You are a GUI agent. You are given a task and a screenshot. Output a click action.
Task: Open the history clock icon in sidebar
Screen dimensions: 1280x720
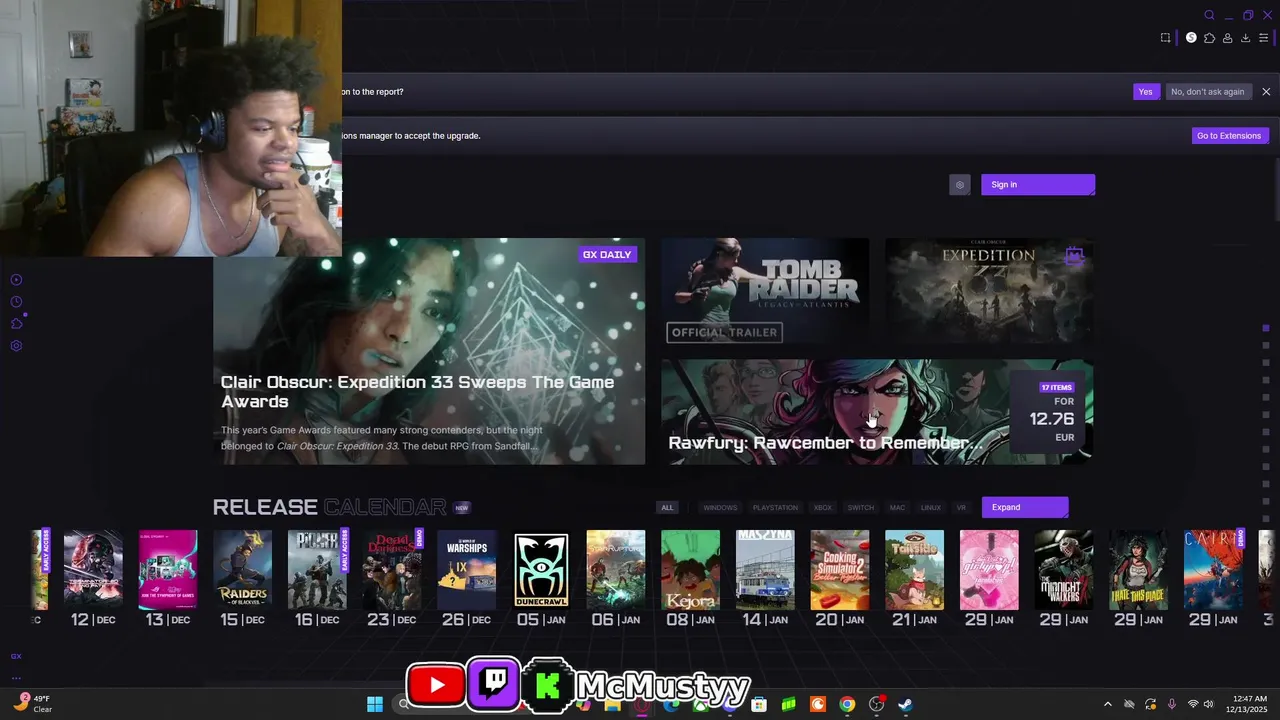(x=16, y=302)
